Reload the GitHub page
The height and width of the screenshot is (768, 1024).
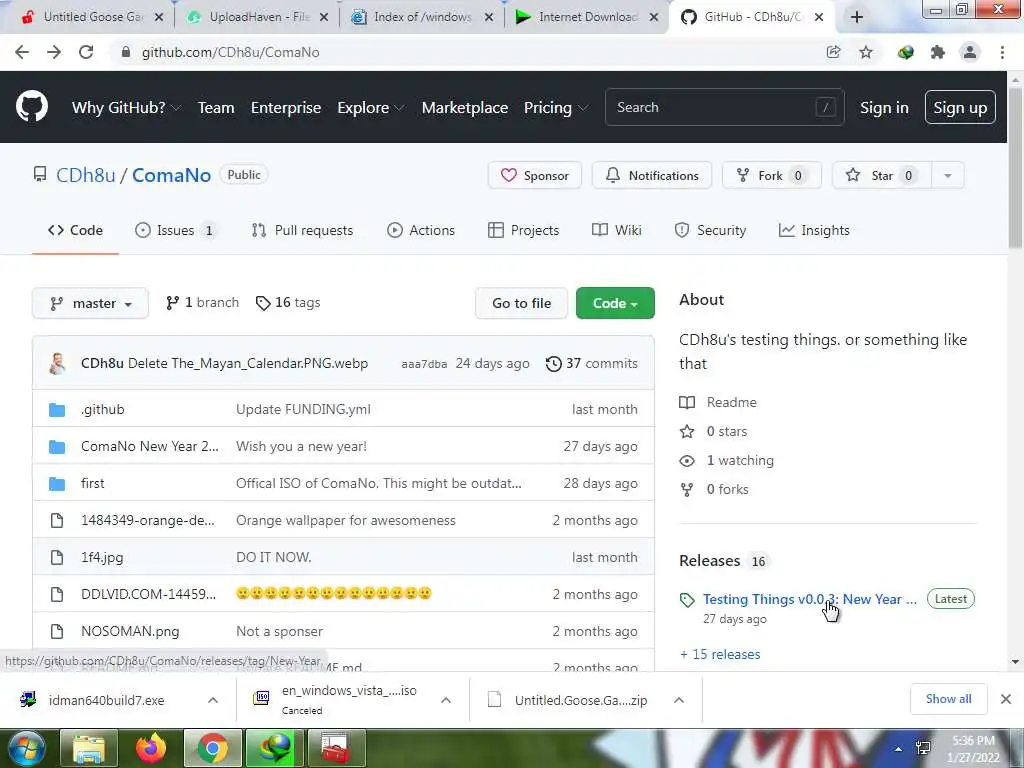(x=86, y=52)
